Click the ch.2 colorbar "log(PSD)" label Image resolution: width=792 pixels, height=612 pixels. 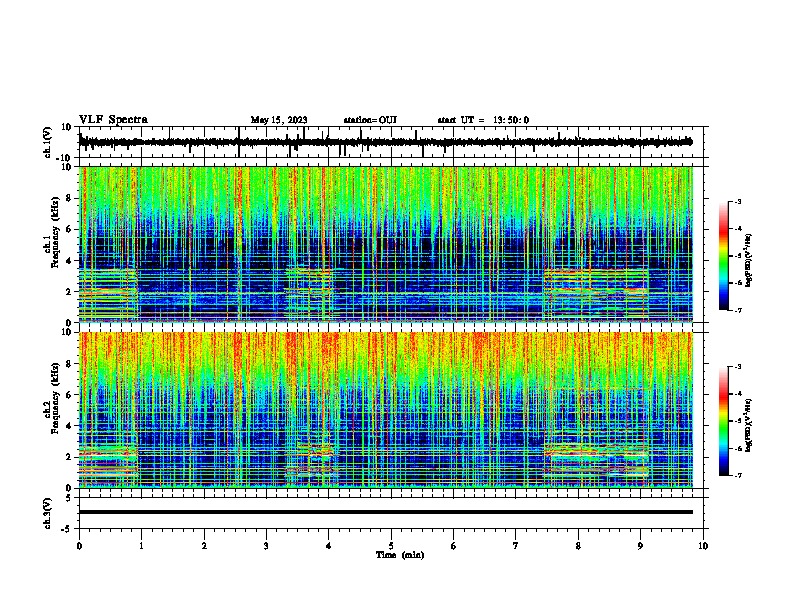749,425
